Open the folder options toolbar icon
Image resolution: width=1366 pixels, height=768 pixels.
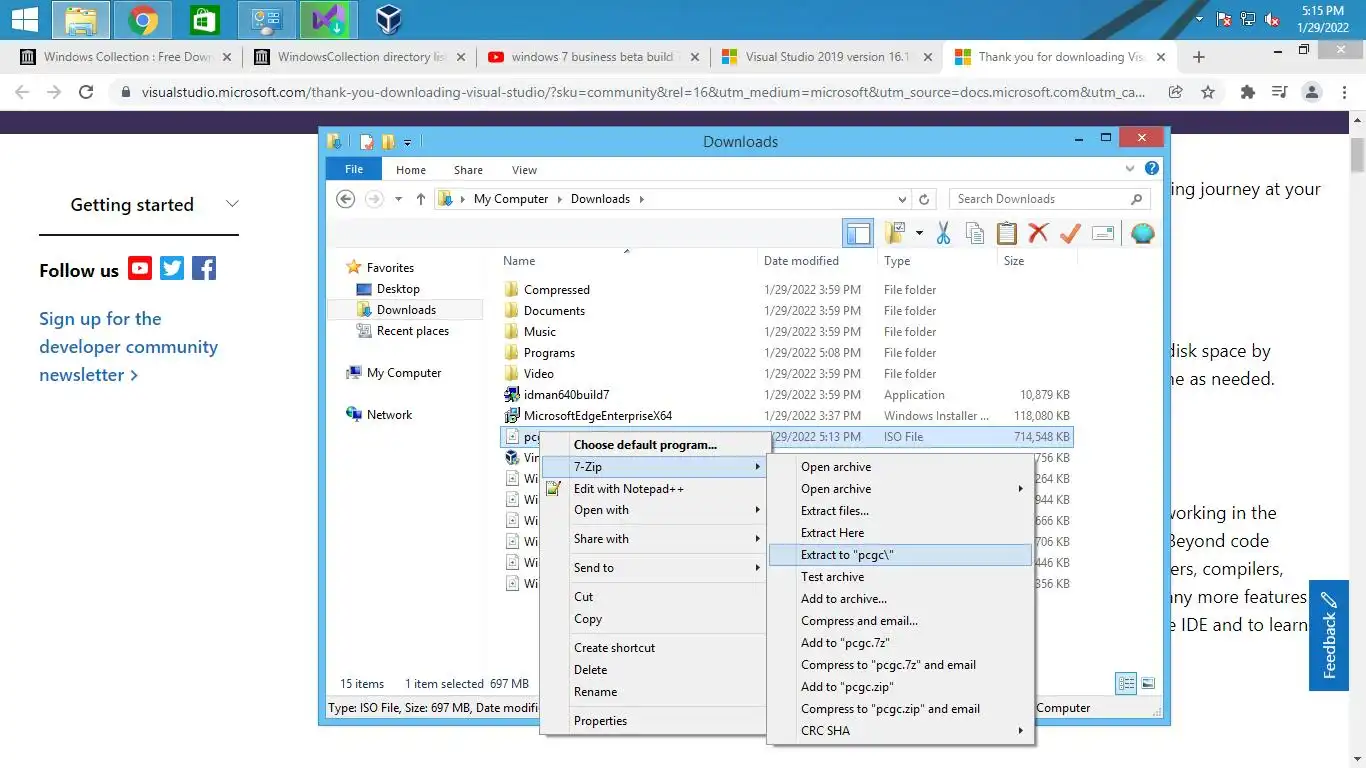(x=895, y=233)
